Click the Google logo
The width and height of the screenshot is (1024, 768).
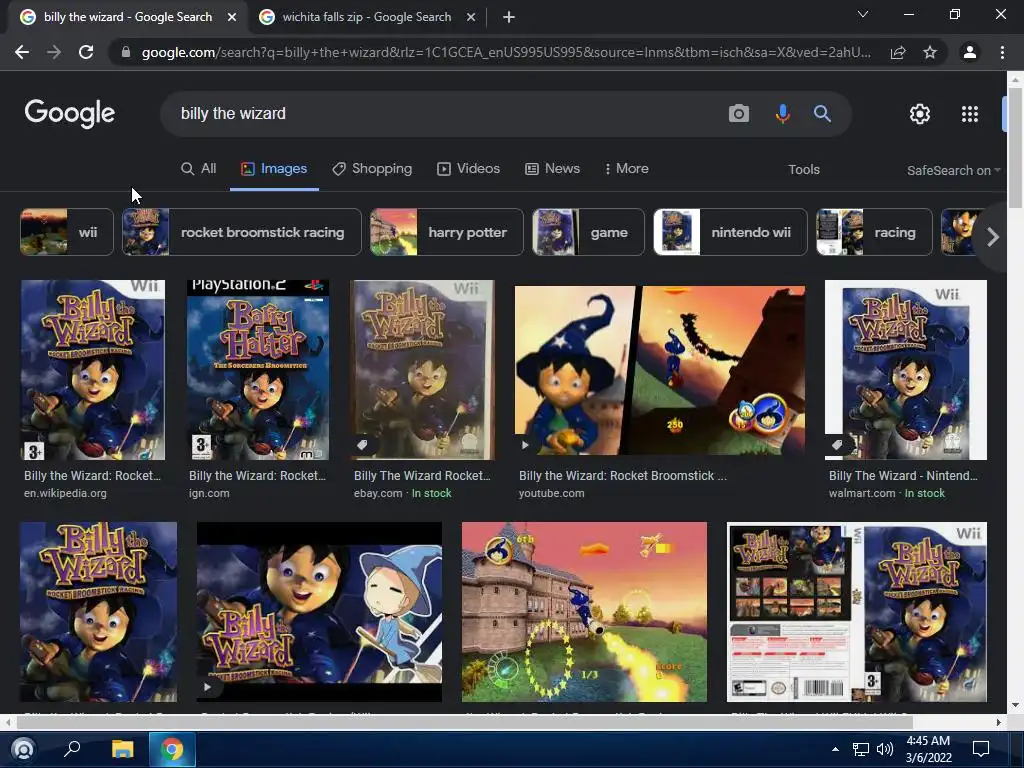[x=70, y=114]
